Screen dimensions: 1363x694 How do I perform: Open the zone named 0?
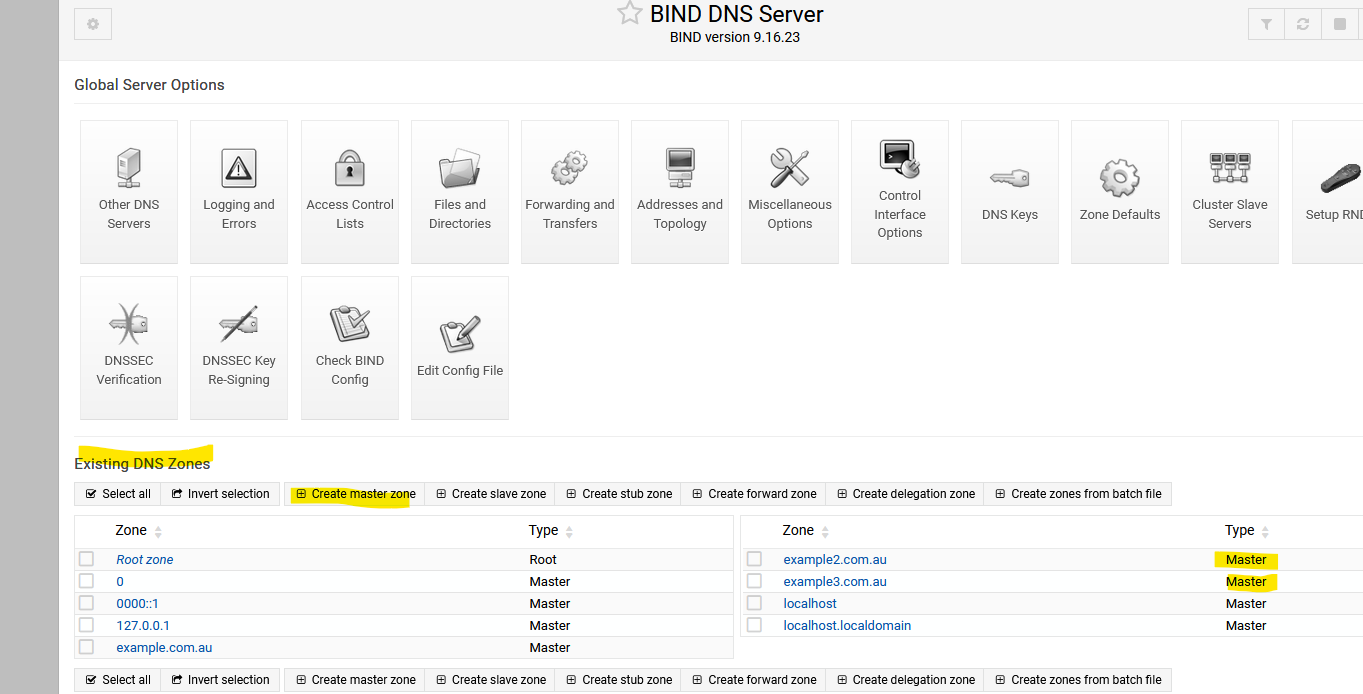[120, 582]
